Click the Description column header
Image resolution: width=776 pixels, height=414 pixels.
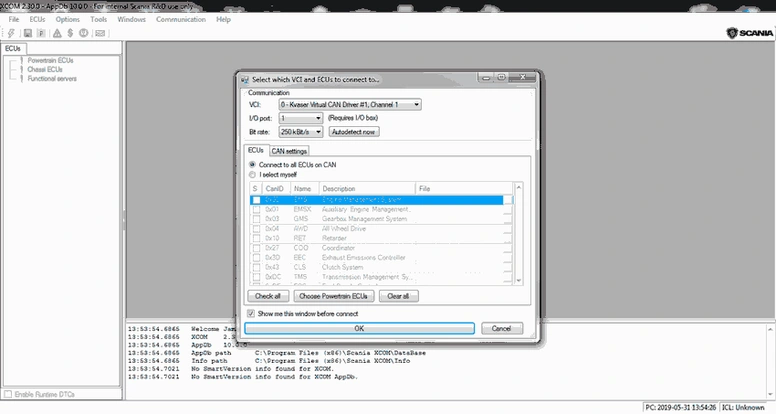(366, 188)
